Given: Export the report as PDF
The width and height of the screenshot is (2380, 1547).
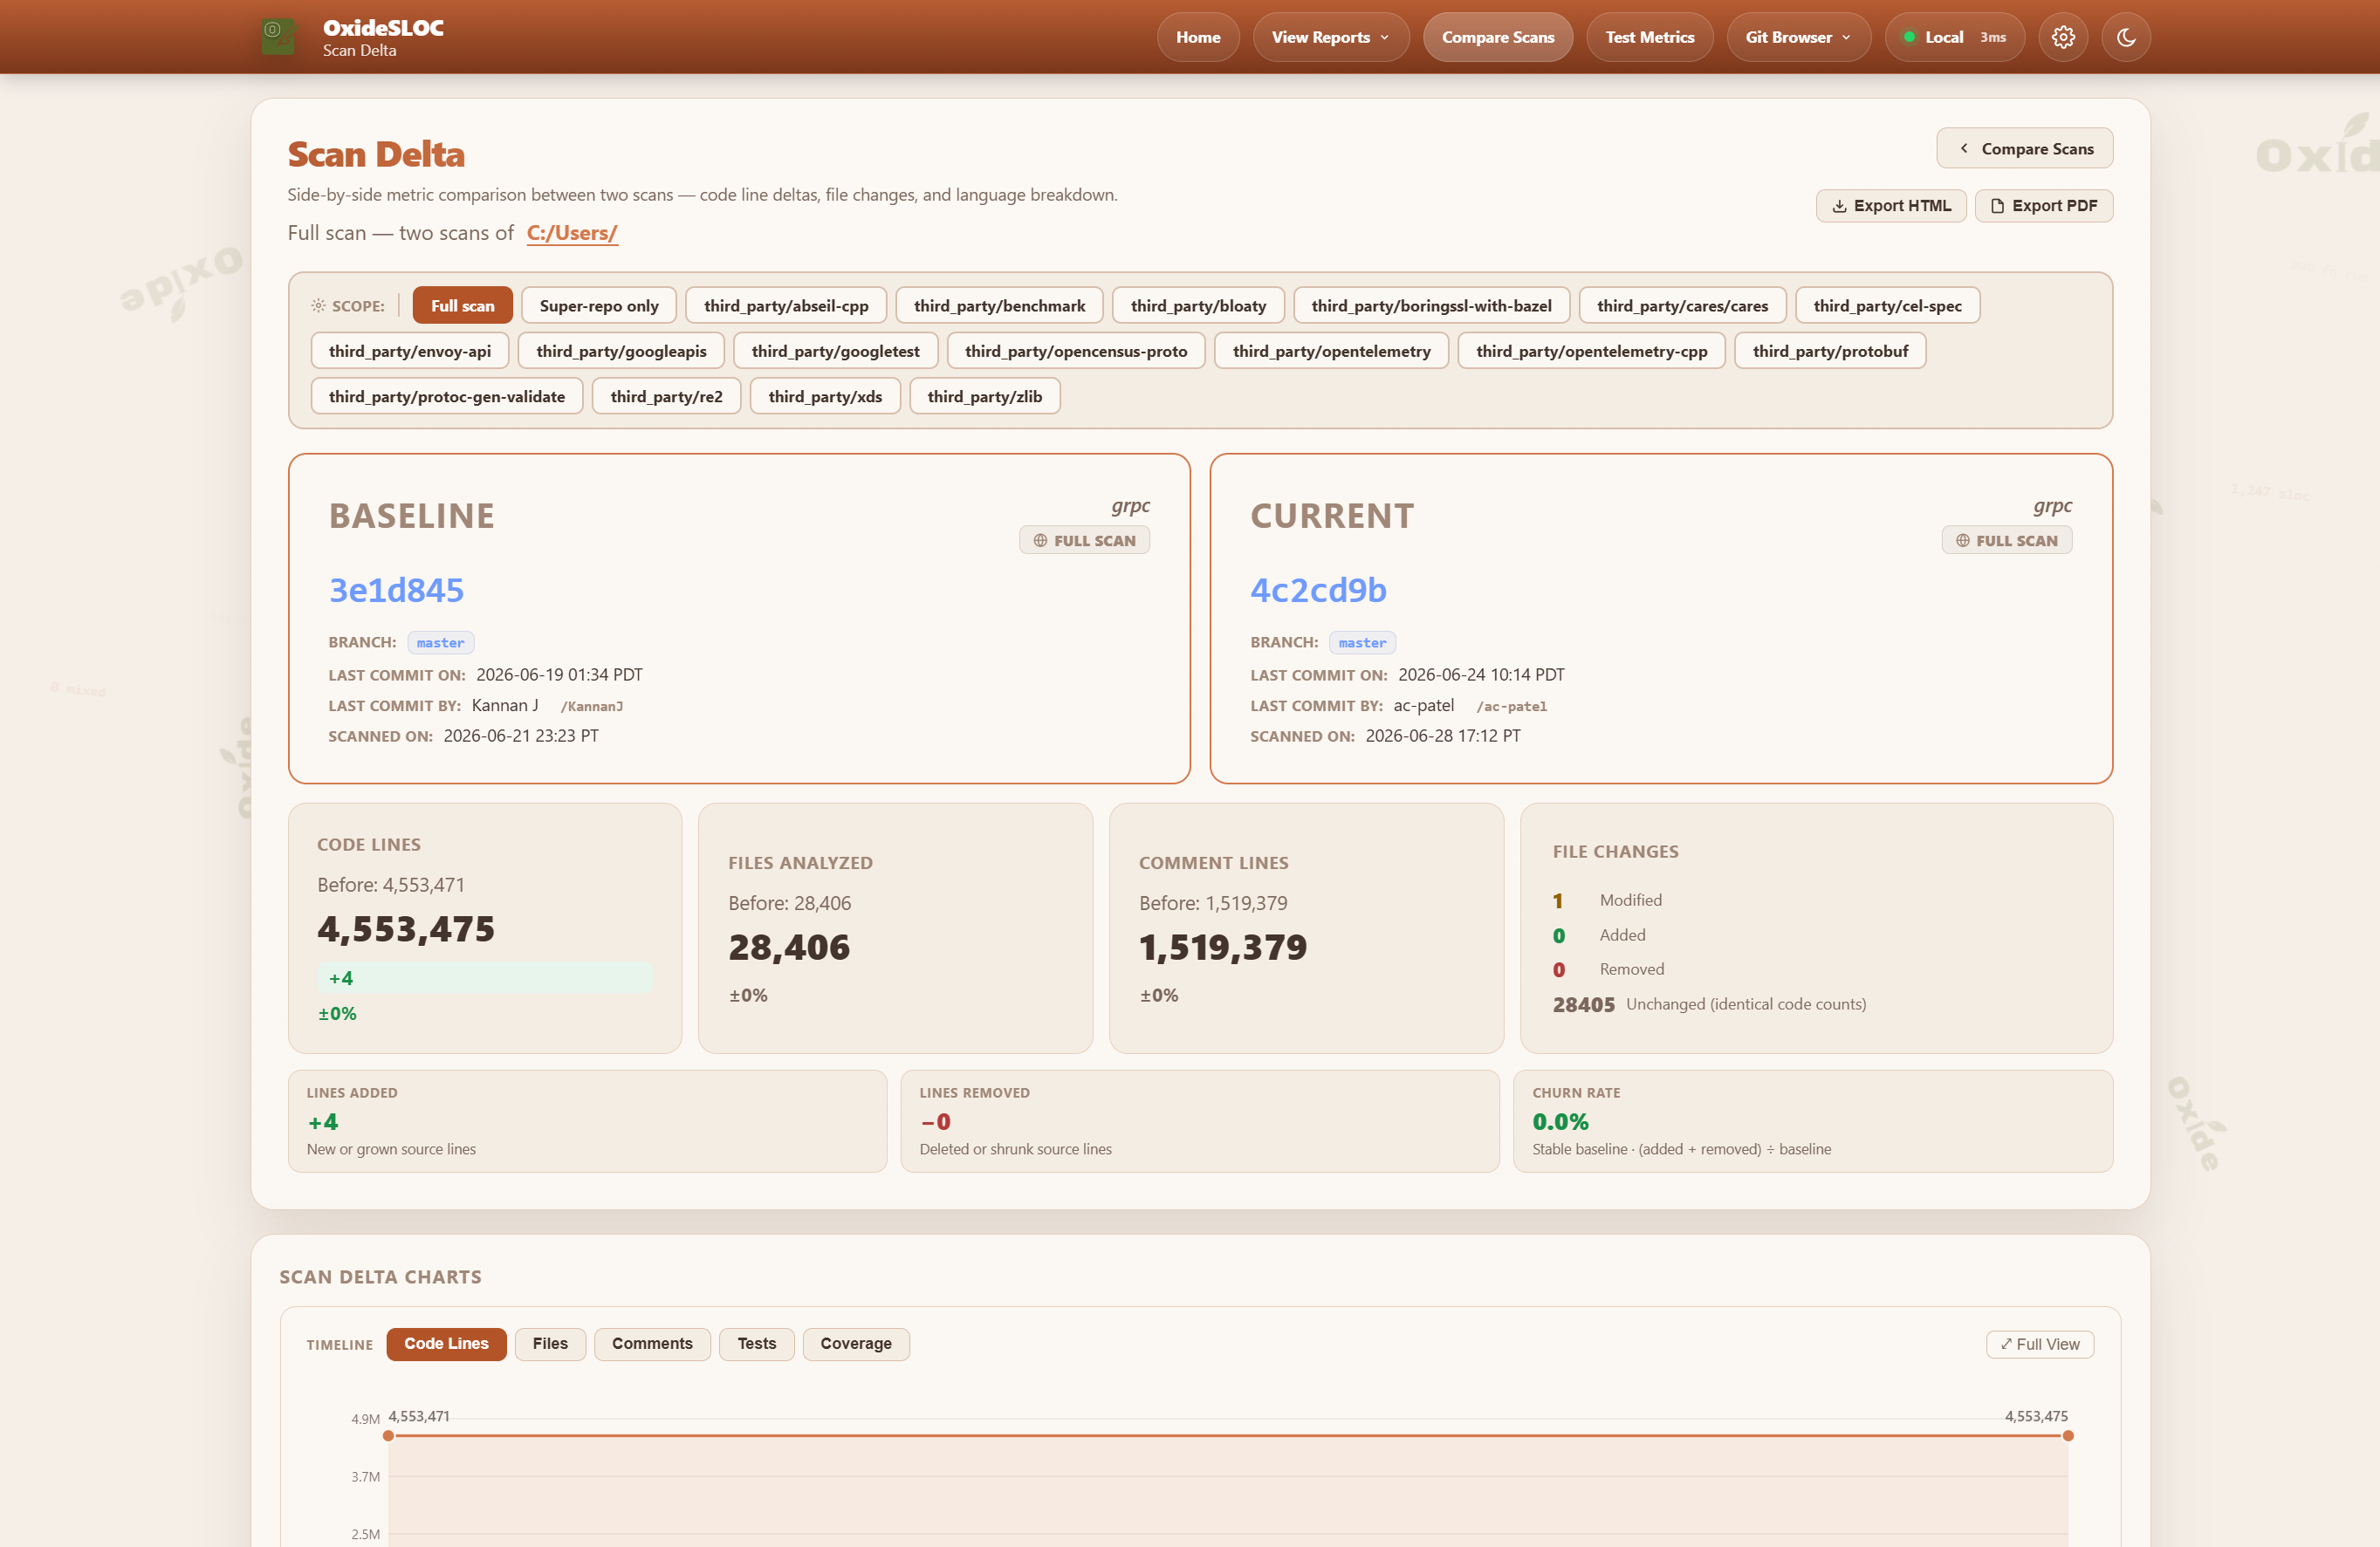Looking at the screenshot, I should (2043, 206).
